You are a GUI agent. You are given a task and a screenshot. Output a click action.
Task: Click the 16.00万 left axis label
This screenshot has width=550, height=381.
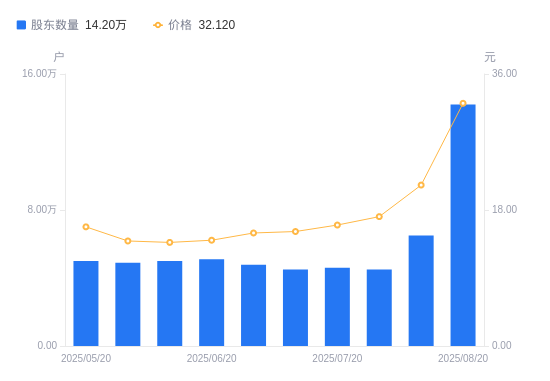click(39, 73)
